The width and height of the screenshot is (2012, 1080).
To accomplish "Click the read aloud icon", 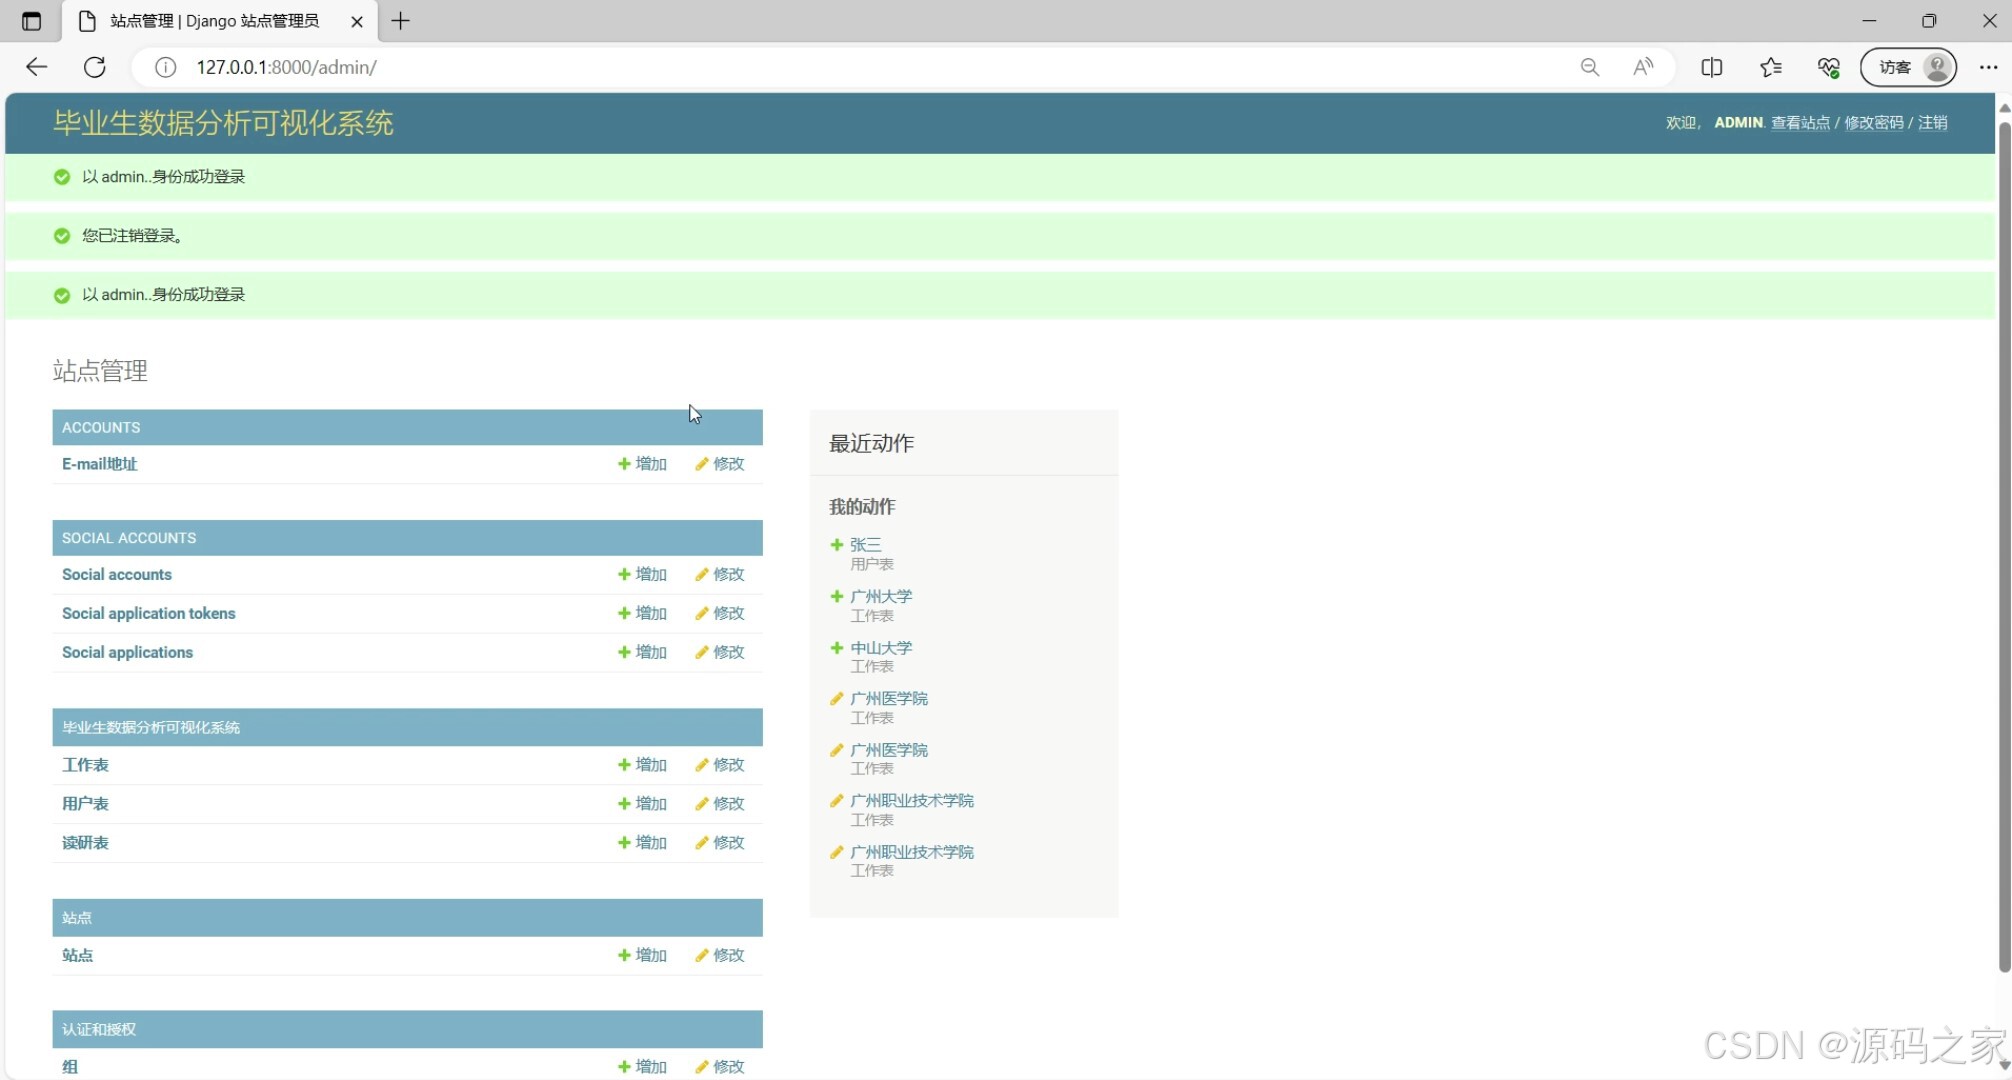I will click(x=1643, y=67).
